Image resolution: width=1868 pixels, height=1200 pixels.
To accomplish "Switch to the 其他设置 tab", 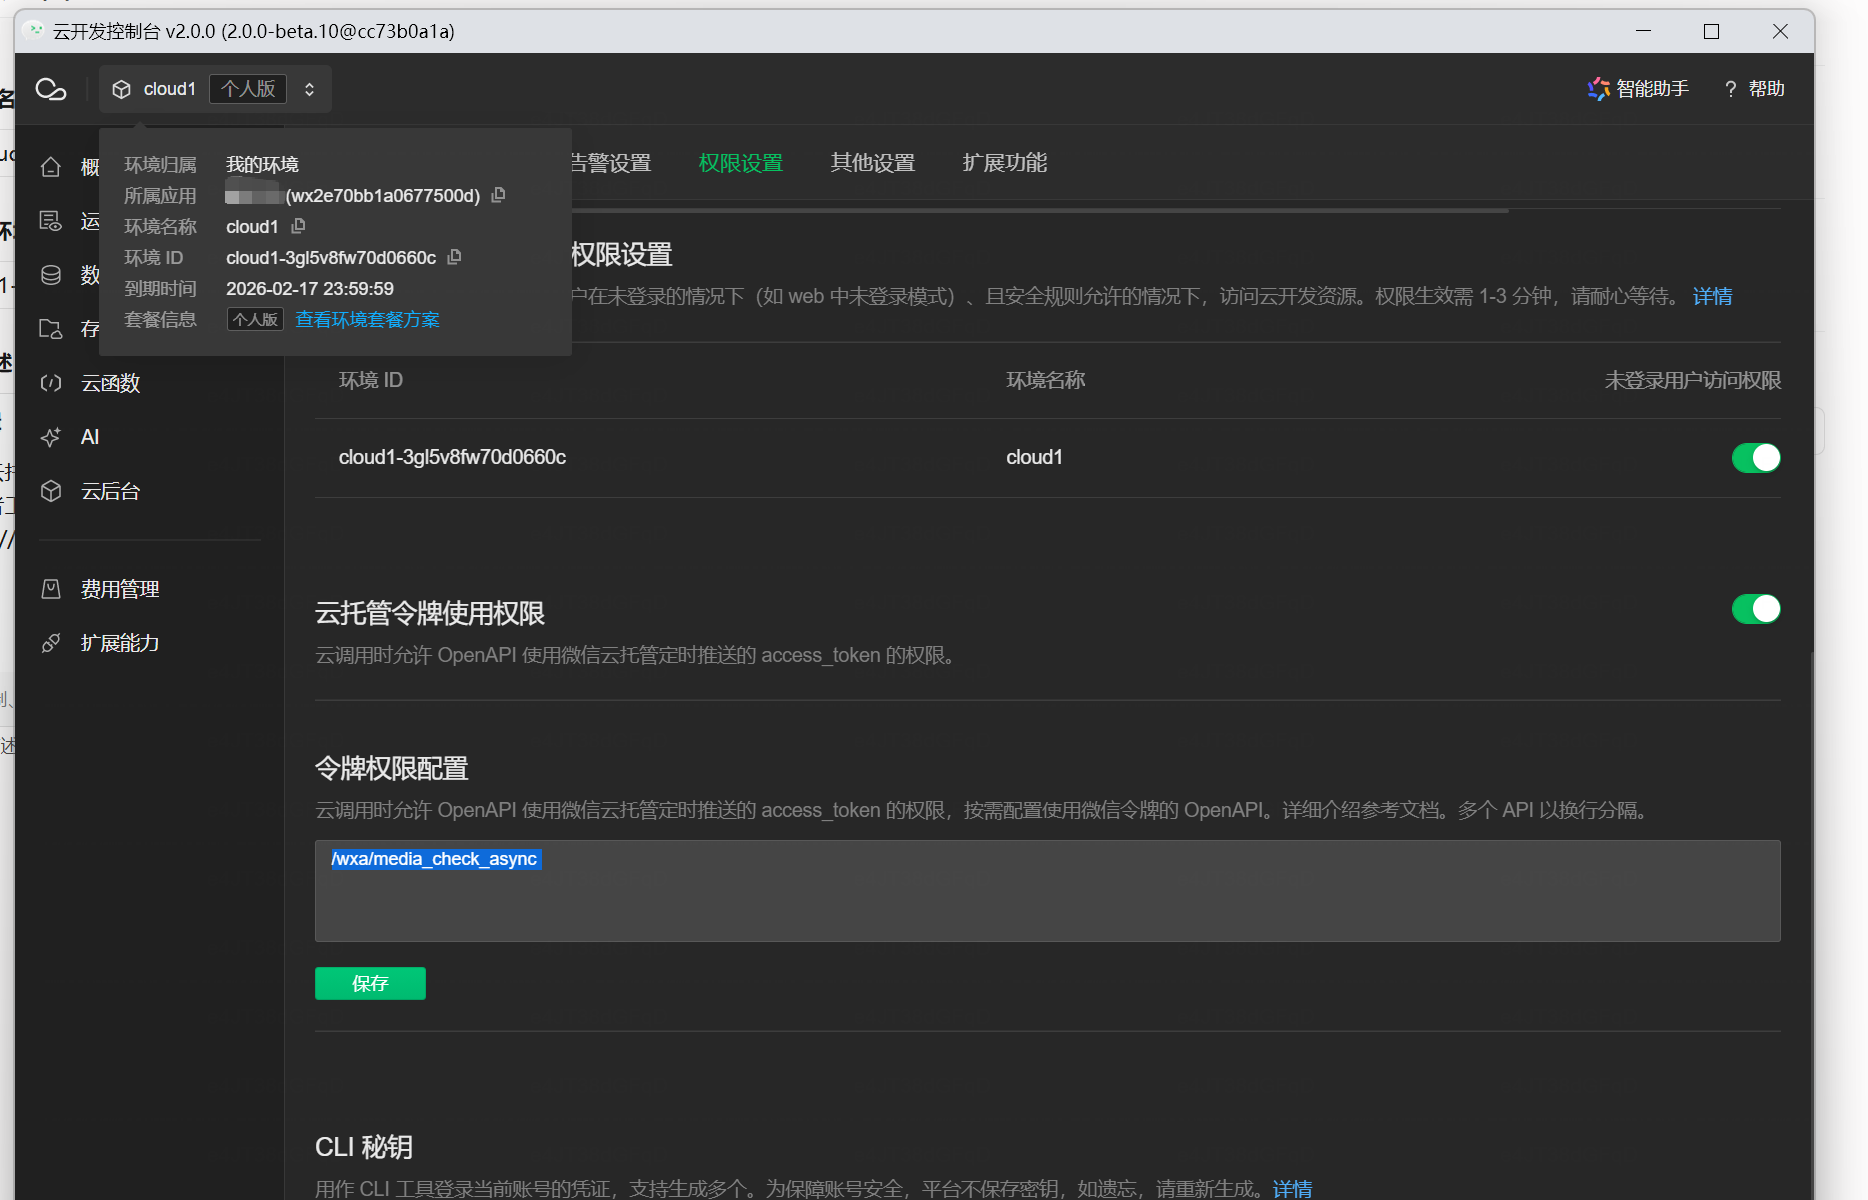I will click(872, 163).
